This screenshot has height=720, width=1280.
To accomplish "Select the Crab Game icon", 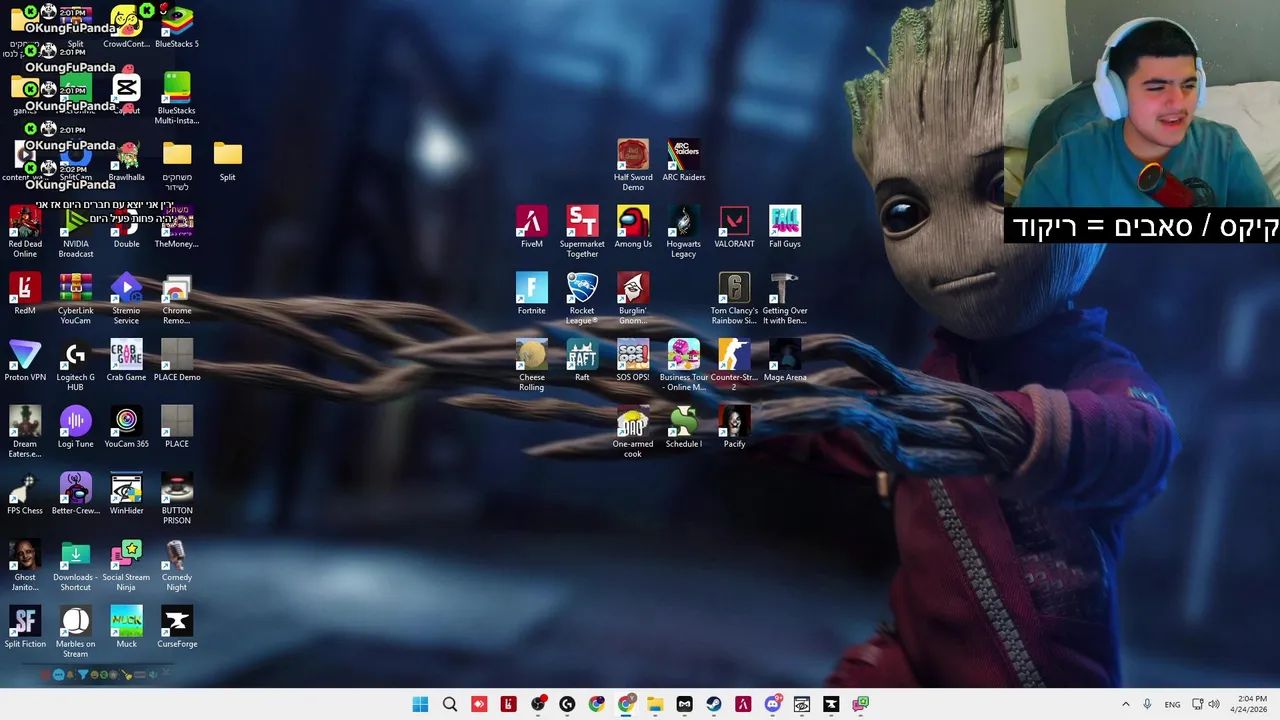I will coord(126,361).
